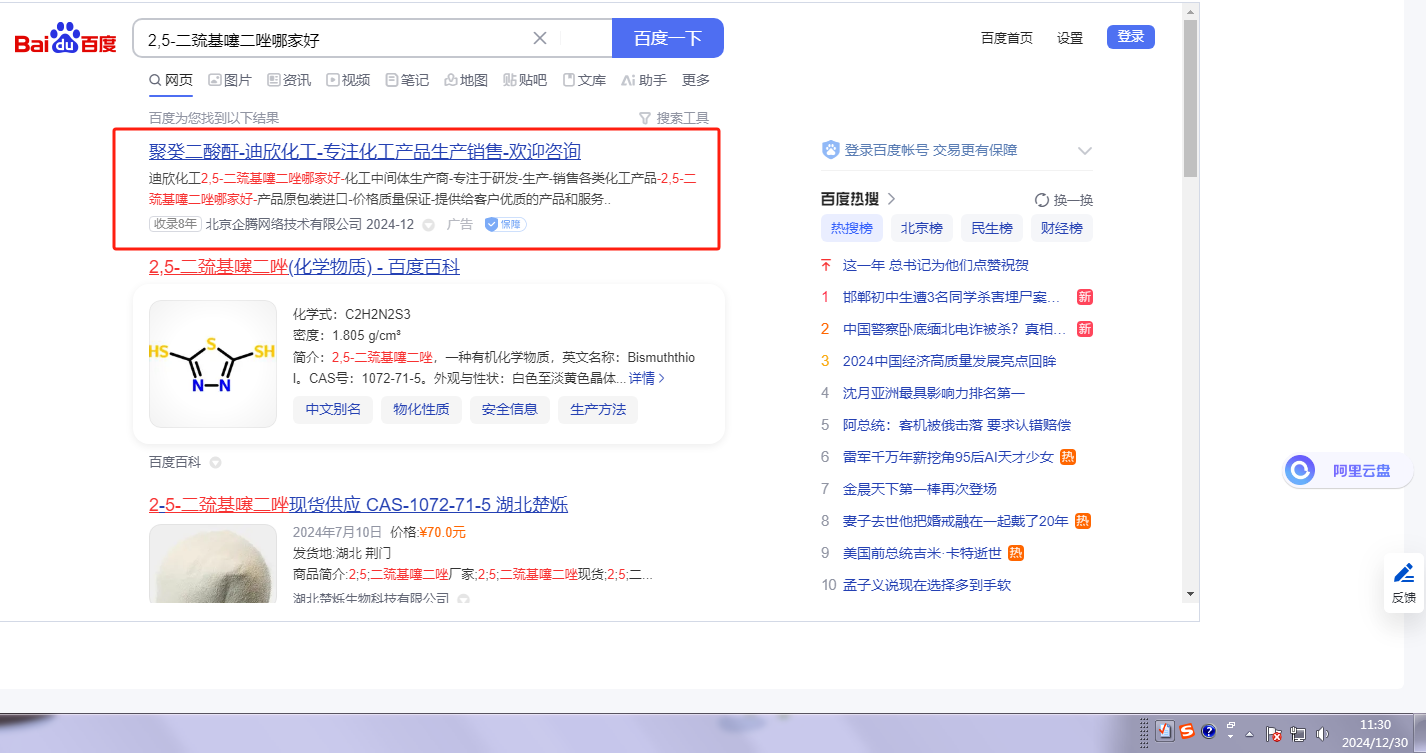Click the volume speaker tray icon
1426x753 pixels.
1323,733
